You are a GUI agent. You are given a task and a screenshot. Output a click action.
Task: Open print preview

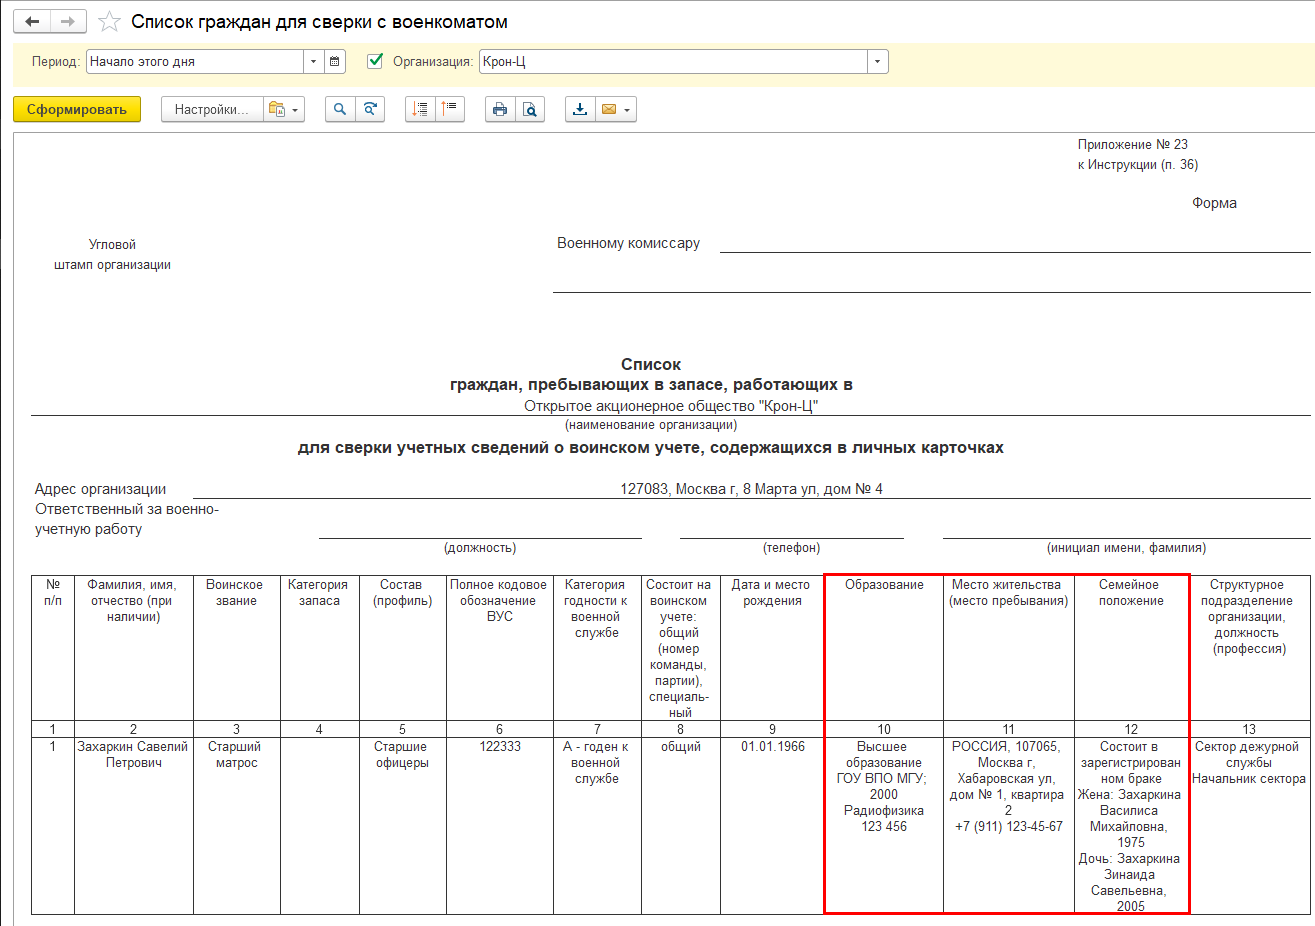click(x=530, y=110)
